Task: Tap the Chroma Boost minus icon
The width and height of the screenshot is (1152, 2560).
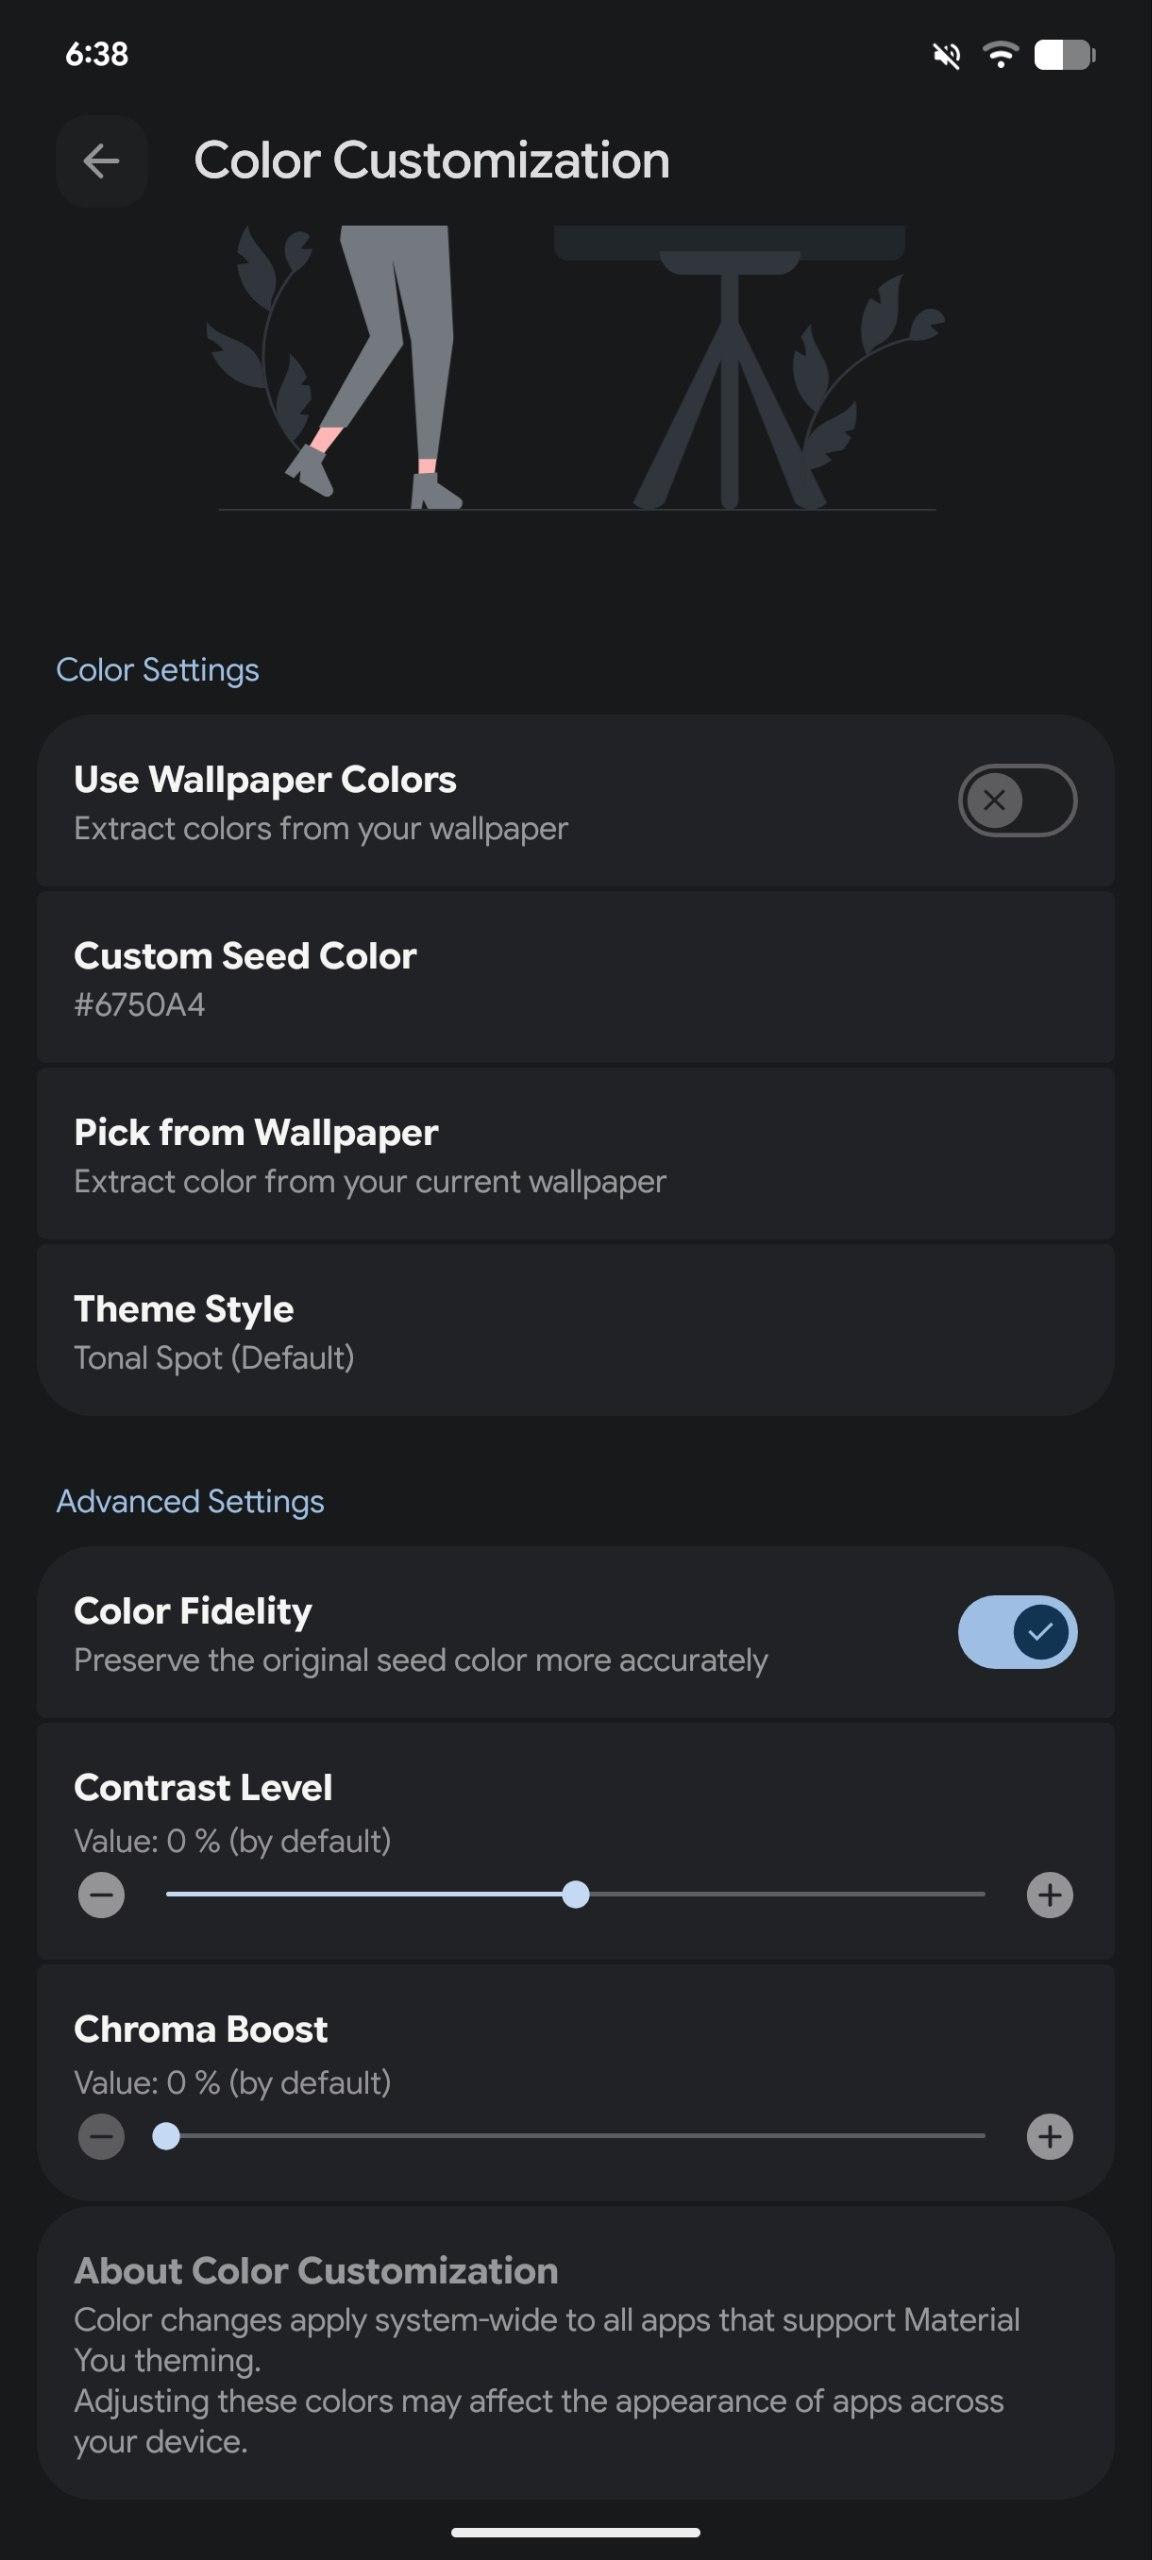Action: pos(101,2137)
